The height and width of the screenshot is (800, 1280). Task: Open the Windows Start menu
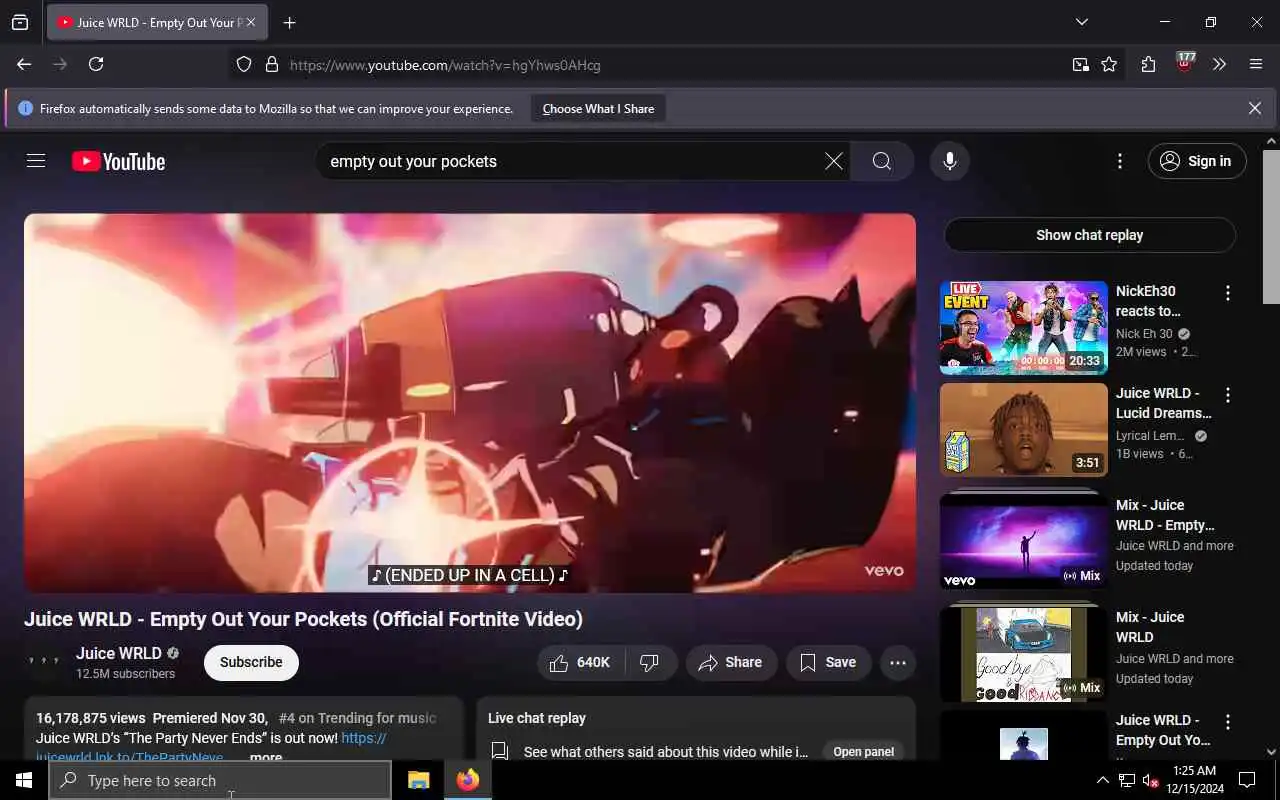24,780
